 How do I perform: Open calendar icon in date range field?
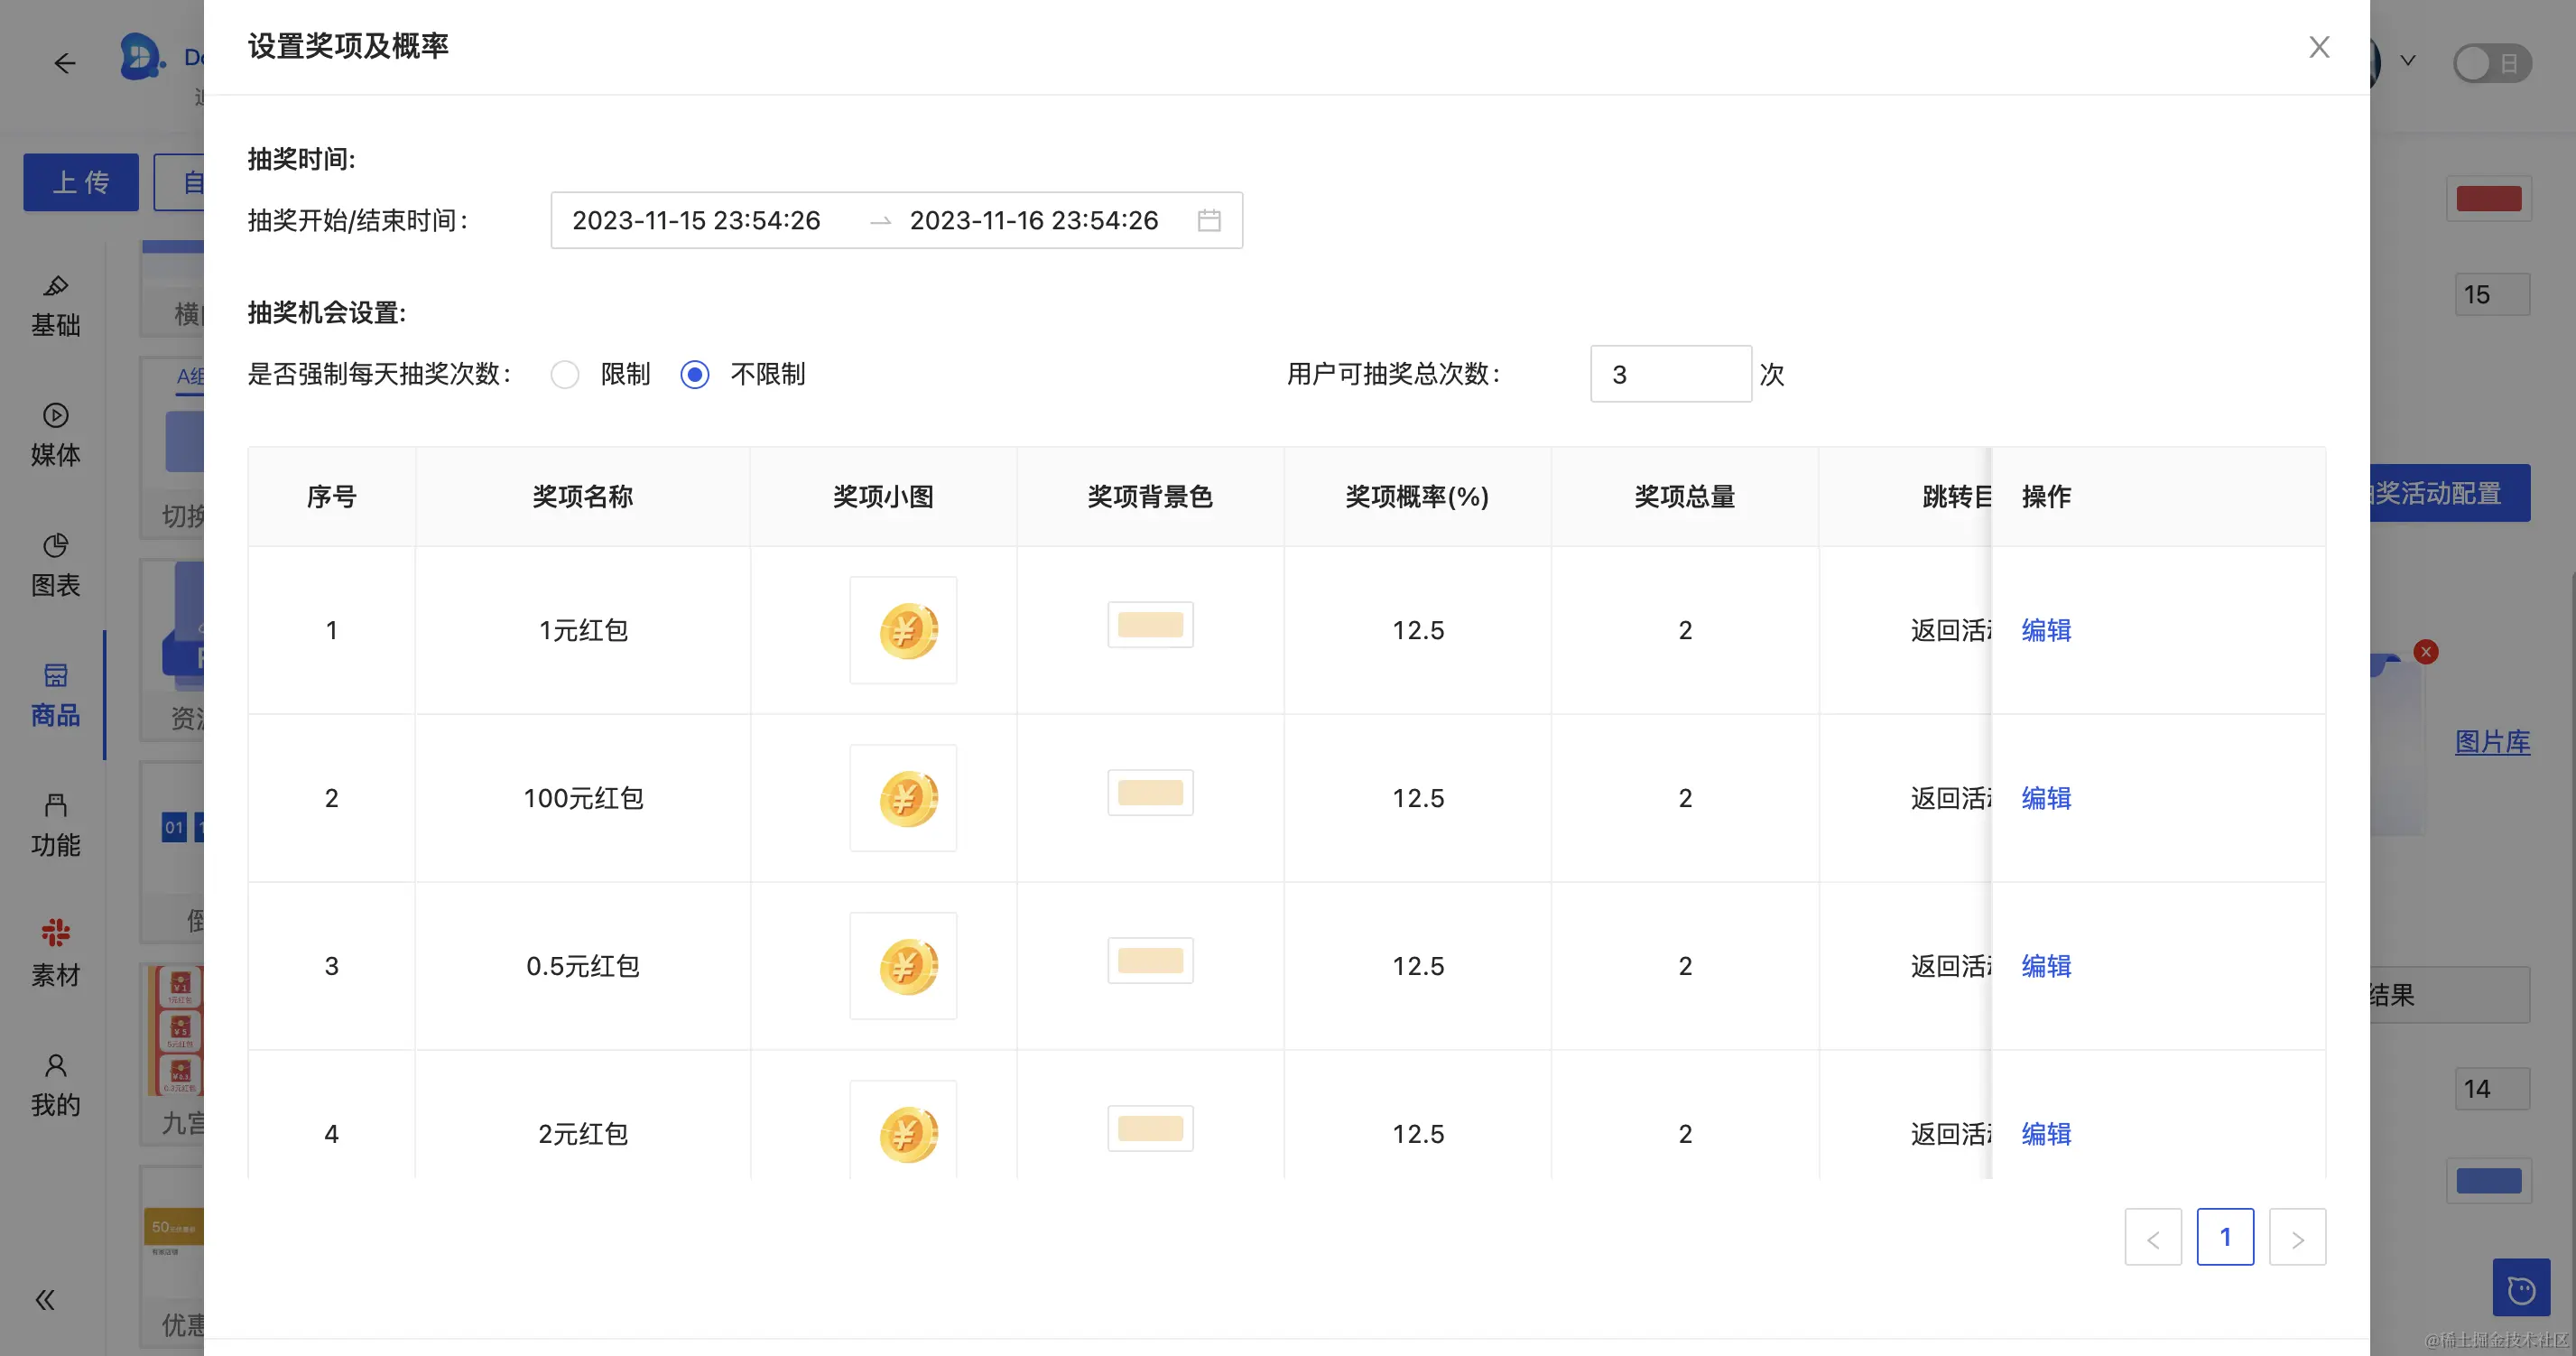click(1209, 220)
